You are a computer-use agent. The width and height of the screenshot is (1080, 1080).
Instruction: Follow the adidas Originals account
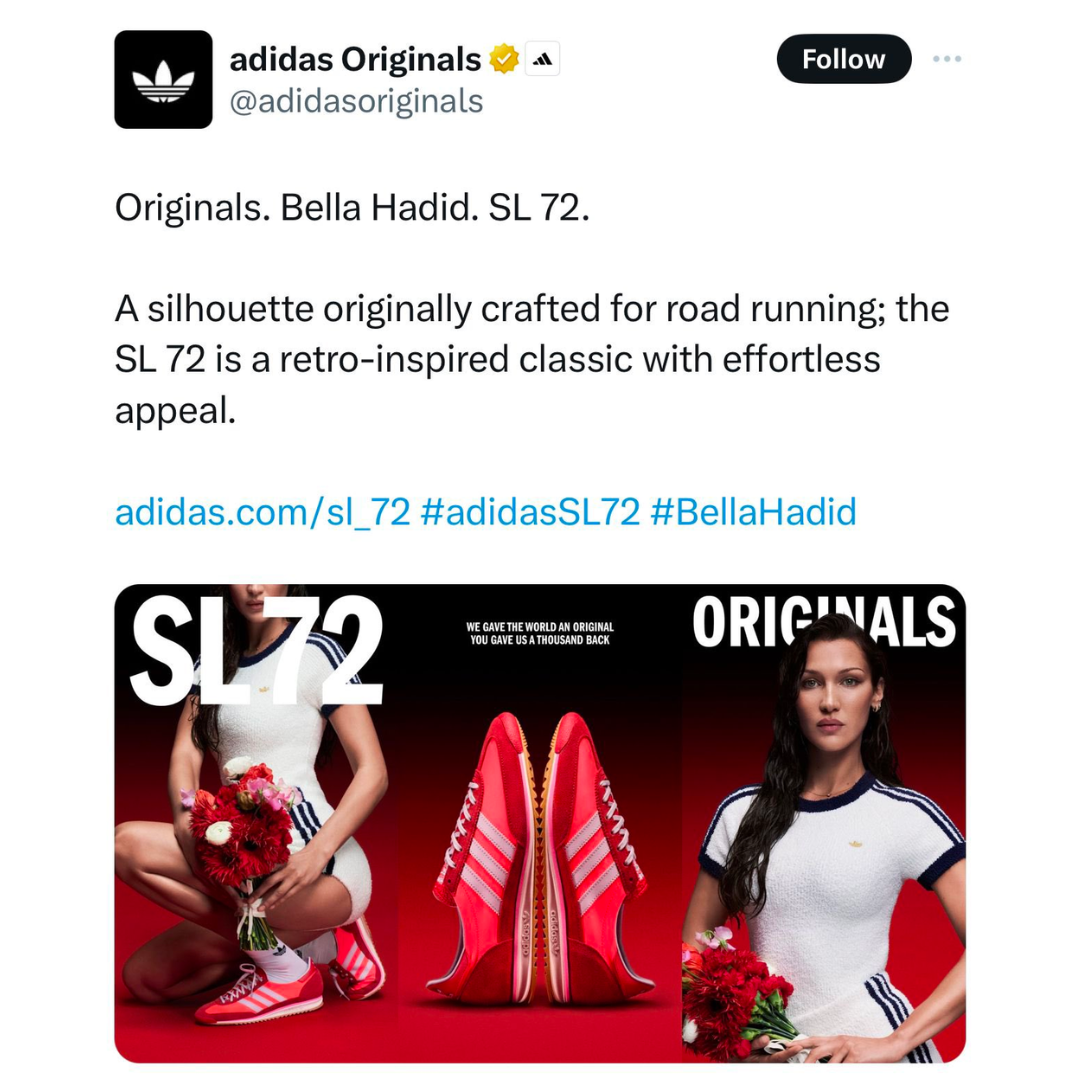click(x=844, y=59)
